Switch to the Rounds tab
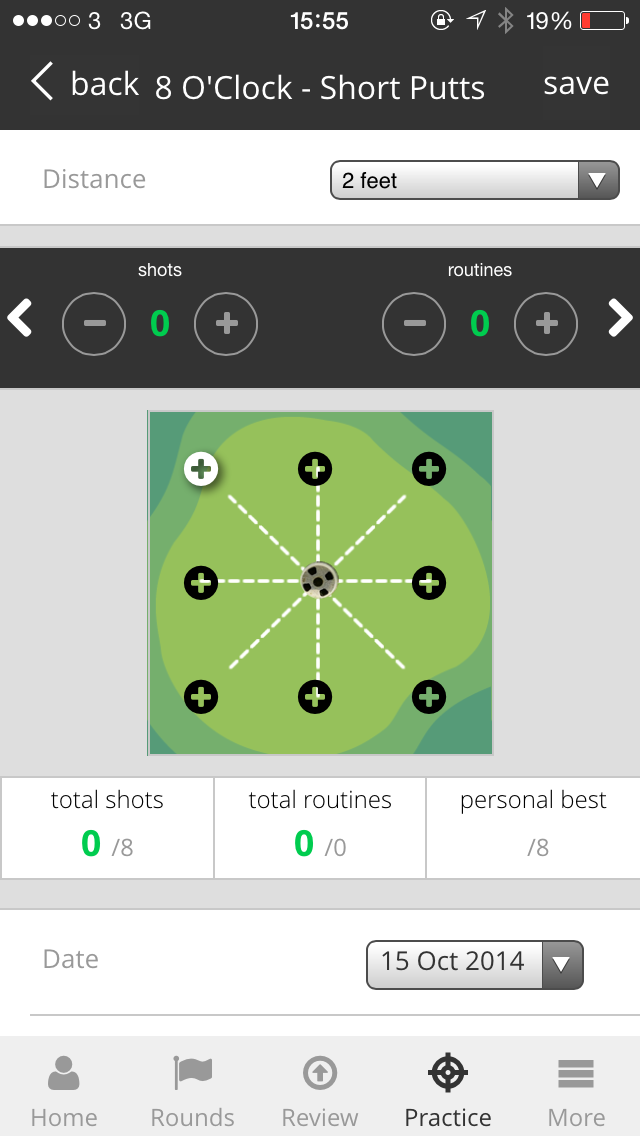 (192, 1090)
